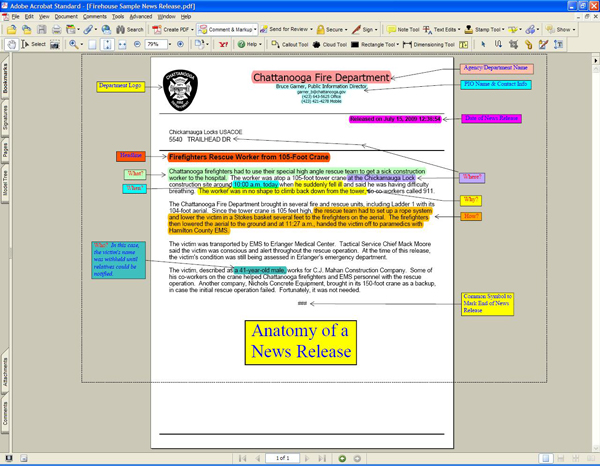The height and width of the screenshot is (466, 600).
Task: Open the Attachments side tab
Action: coord(5,372)
